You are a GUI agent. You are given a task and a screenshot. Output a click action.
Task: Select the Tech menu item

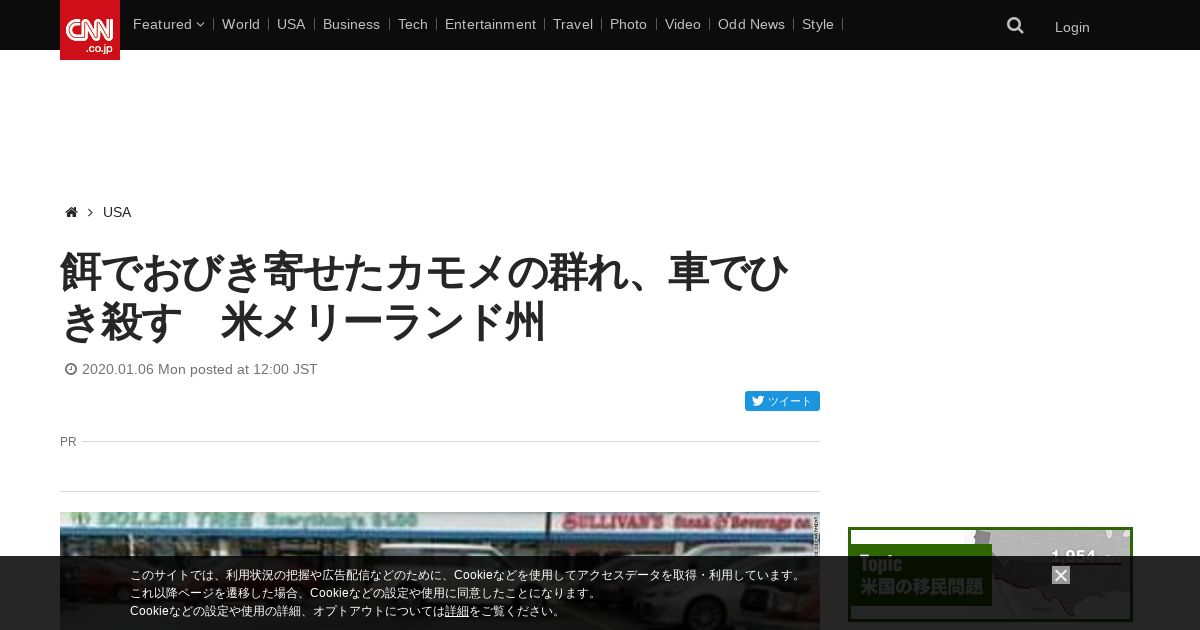click(x=412, y=24)
